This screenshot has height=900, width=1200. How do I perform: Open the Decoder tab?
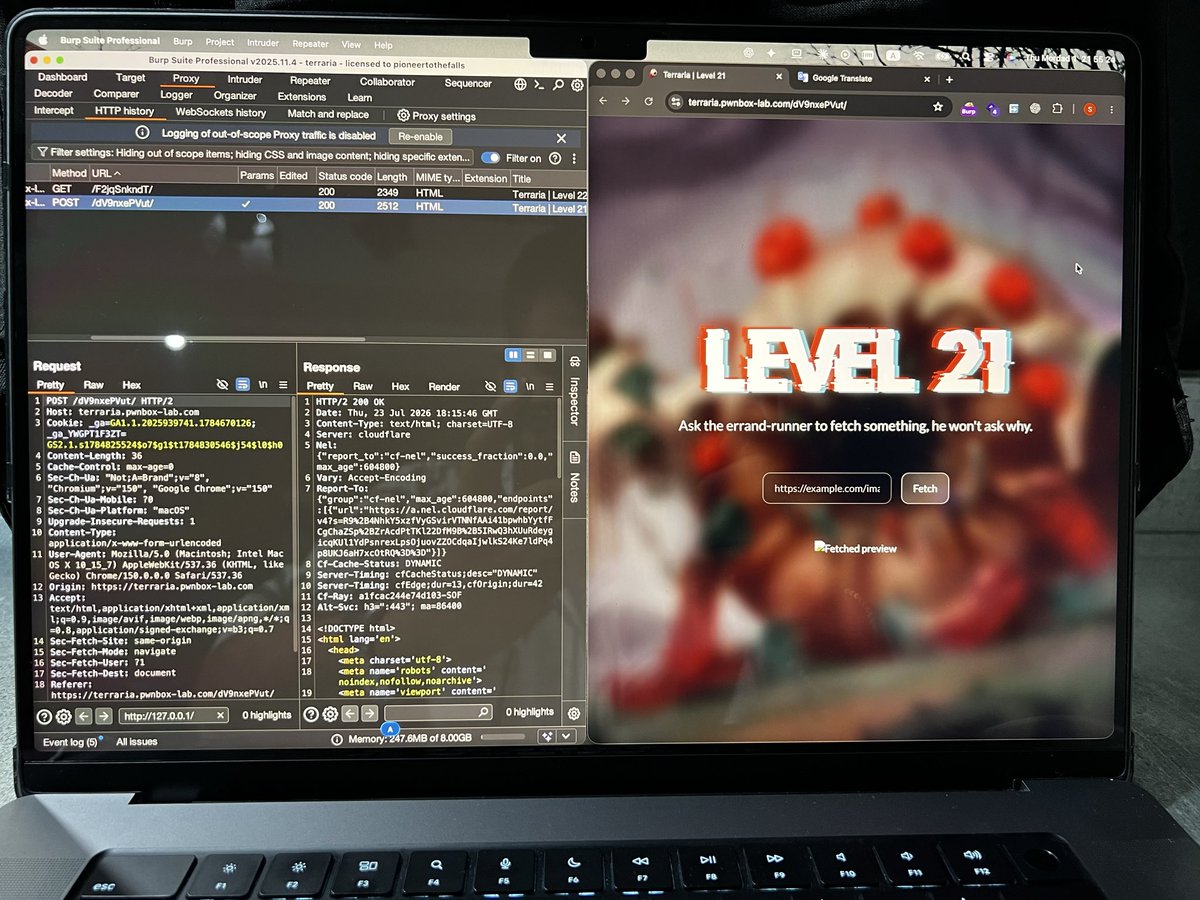pos(53,94)
